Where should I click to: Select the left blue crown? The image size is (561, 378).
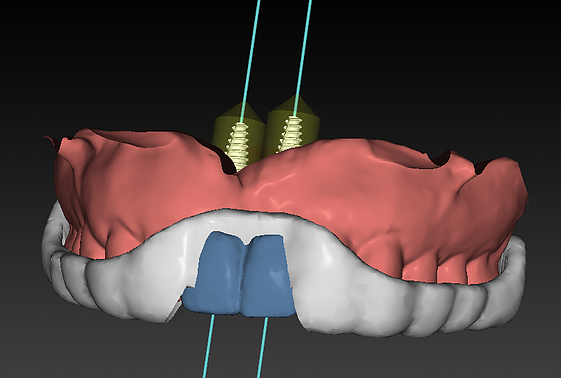(x=215, y=275)
